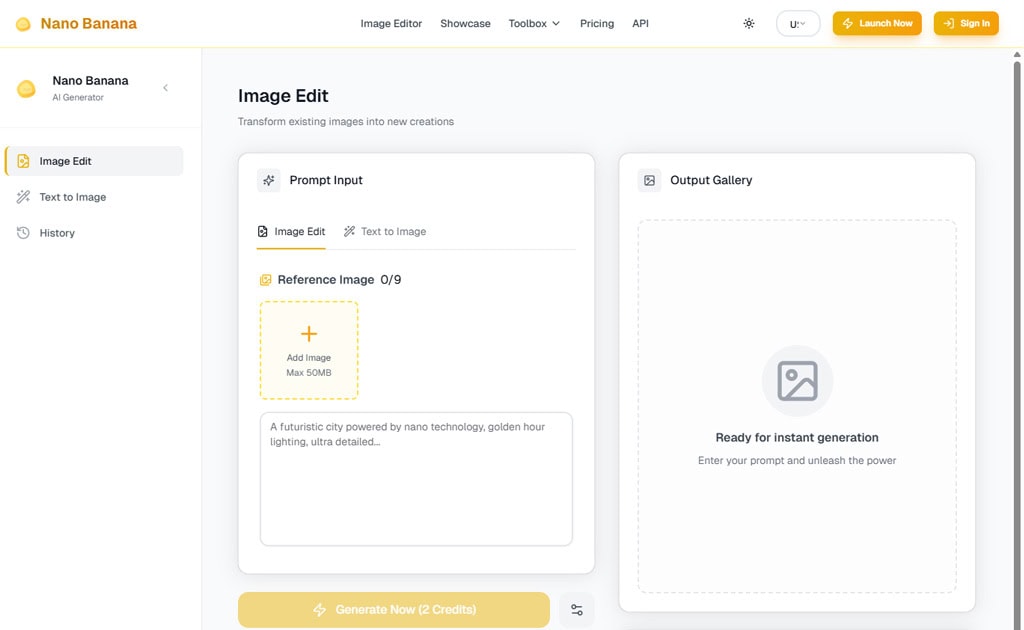Open Text to Image from sidebar
Viewport: 1024px width, 630px height.
click(x=72, y=197)
